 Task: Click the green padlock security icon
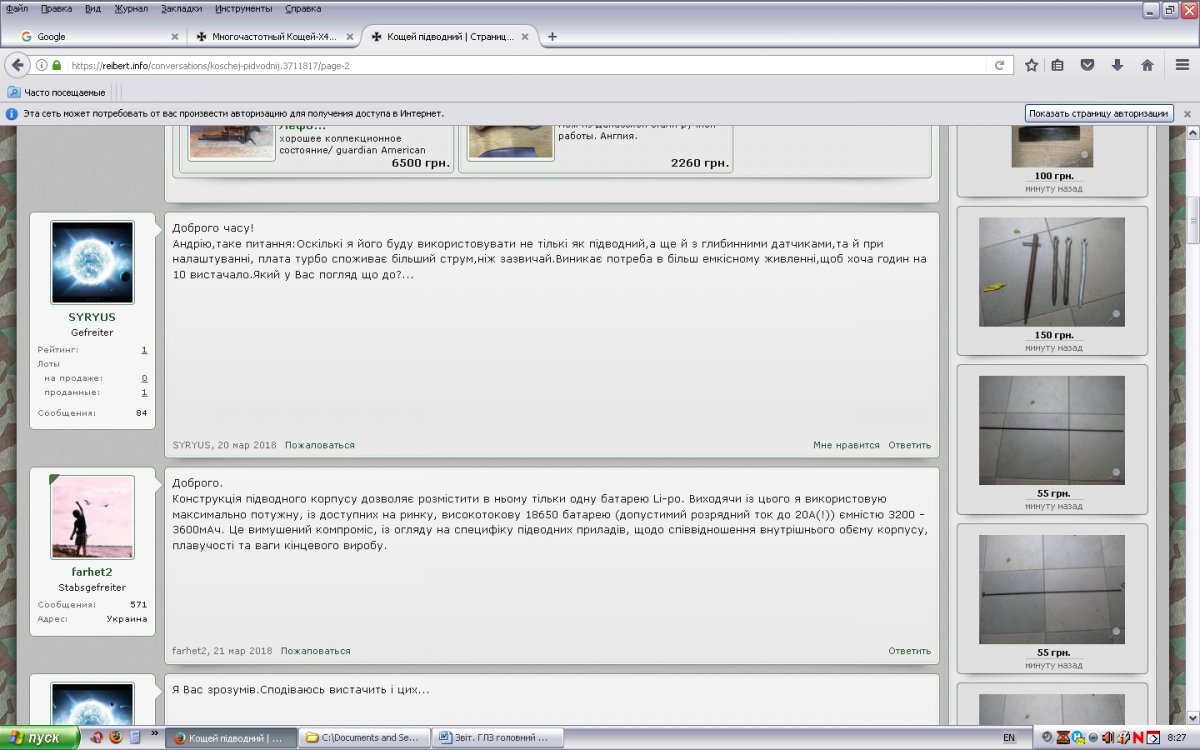[x=57, y=65]
